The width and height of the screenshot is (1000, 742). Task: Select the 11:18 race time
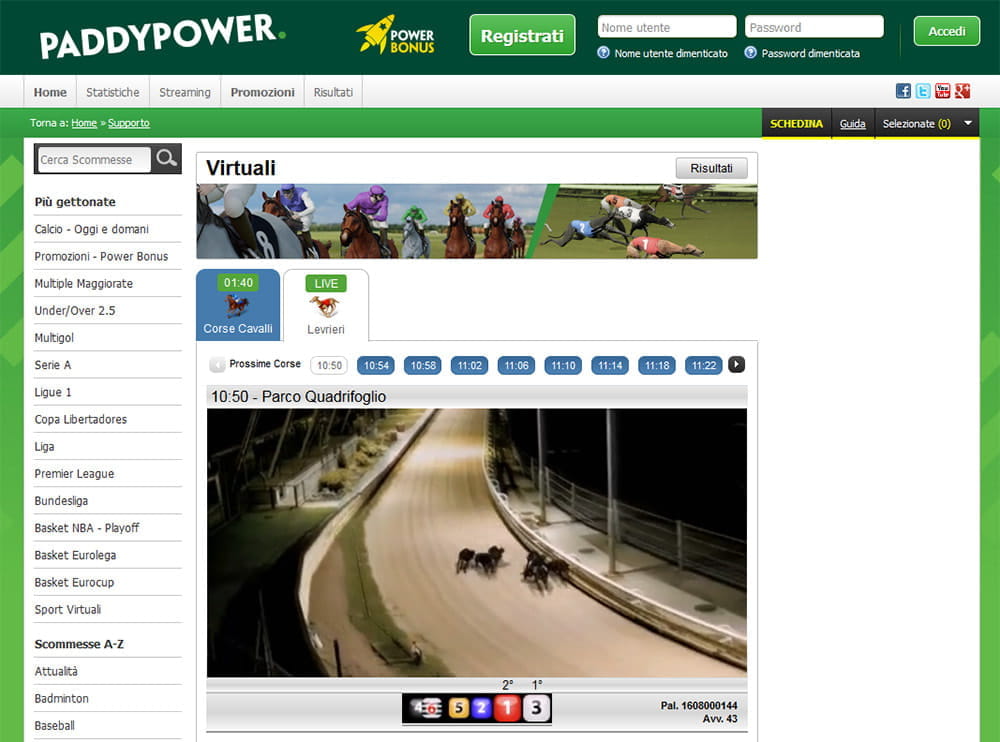657,365
